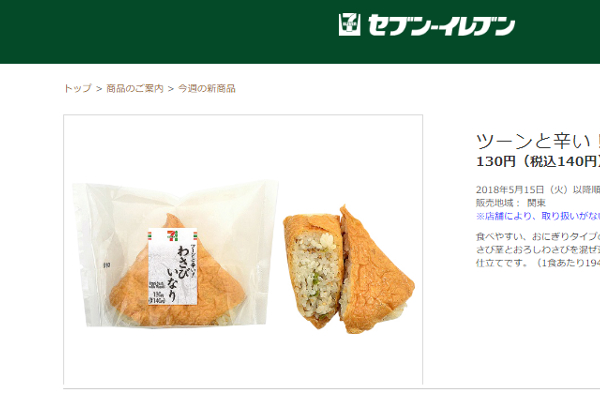The width and height of the screenshot is (600, 400).
Task: Go to トップ breadcrumb link
Action: (78, 88)
